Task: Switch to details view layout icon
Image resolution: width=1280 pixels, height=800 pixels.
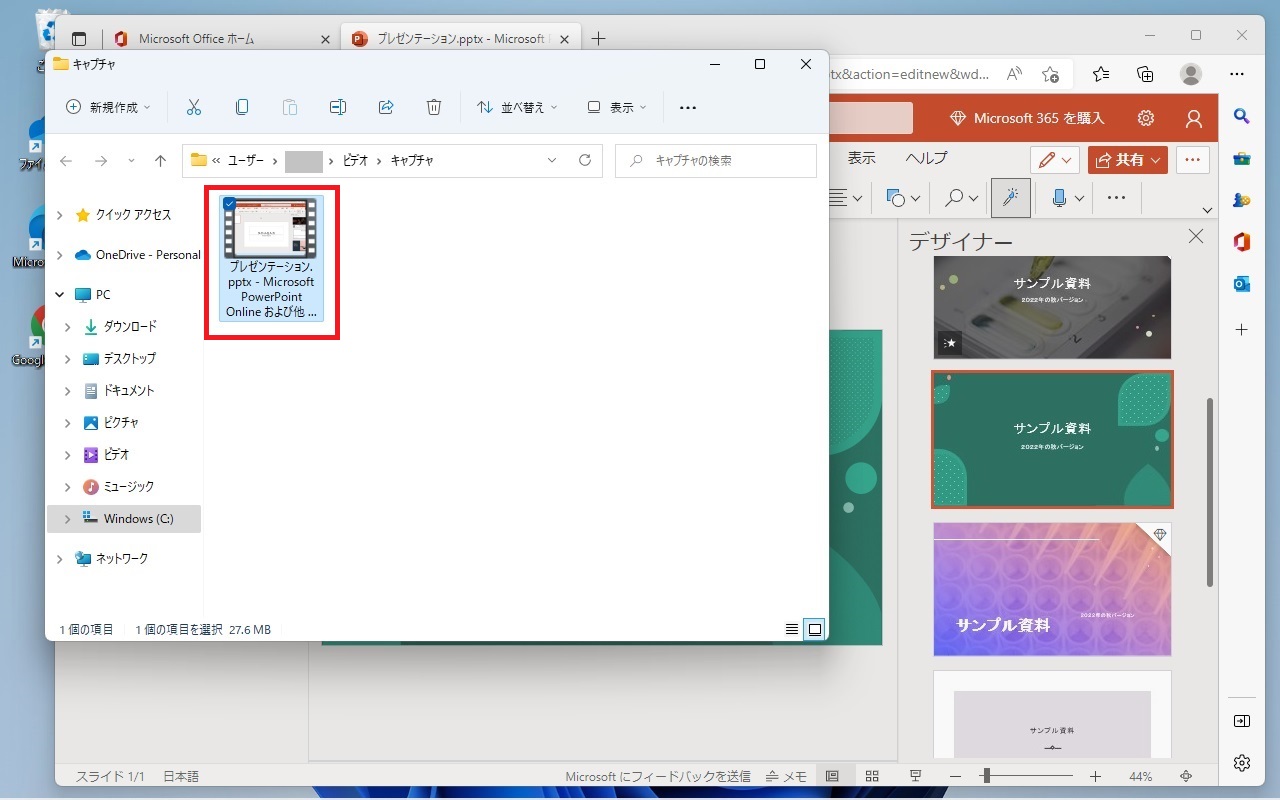Action: coord(792,630)
